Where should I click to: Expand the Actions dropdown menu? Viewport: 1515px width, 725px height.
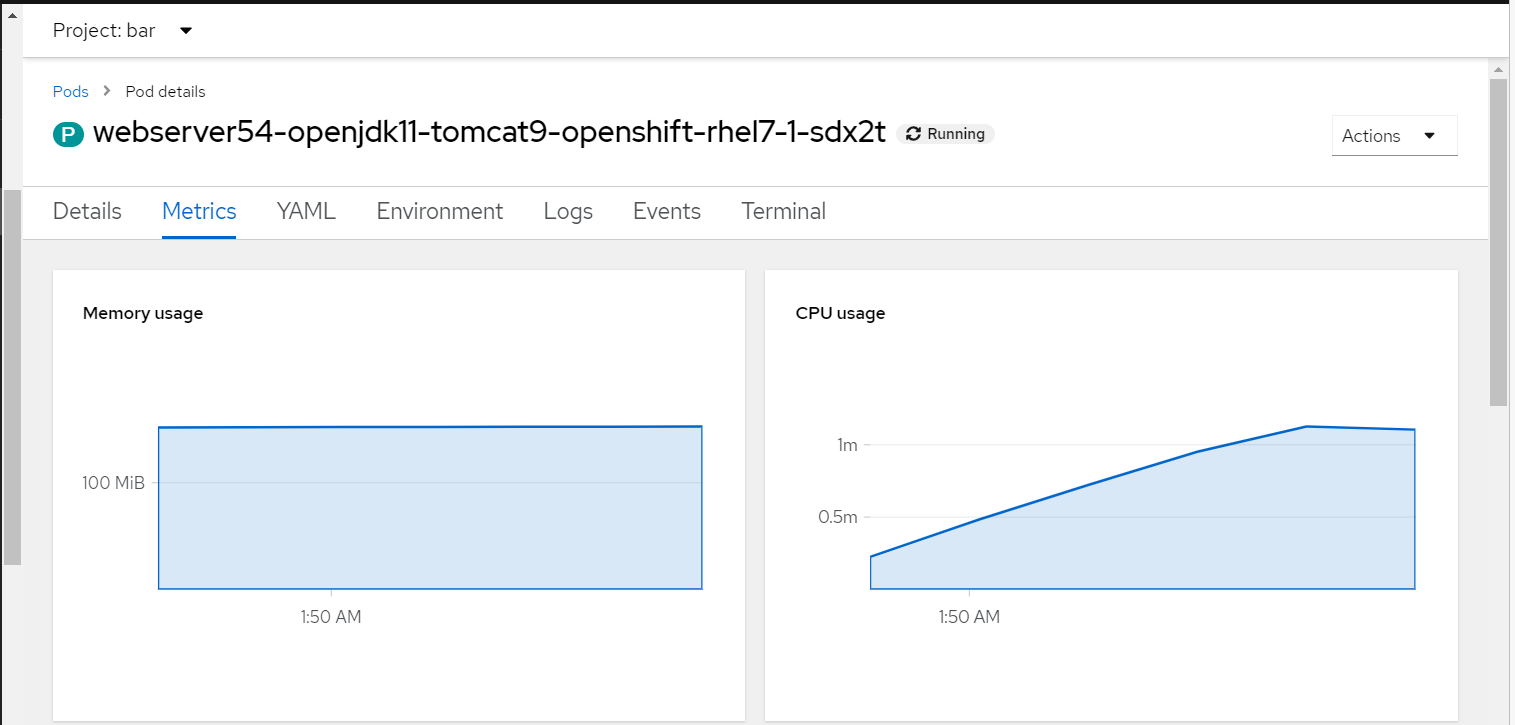click(1394, 136)
